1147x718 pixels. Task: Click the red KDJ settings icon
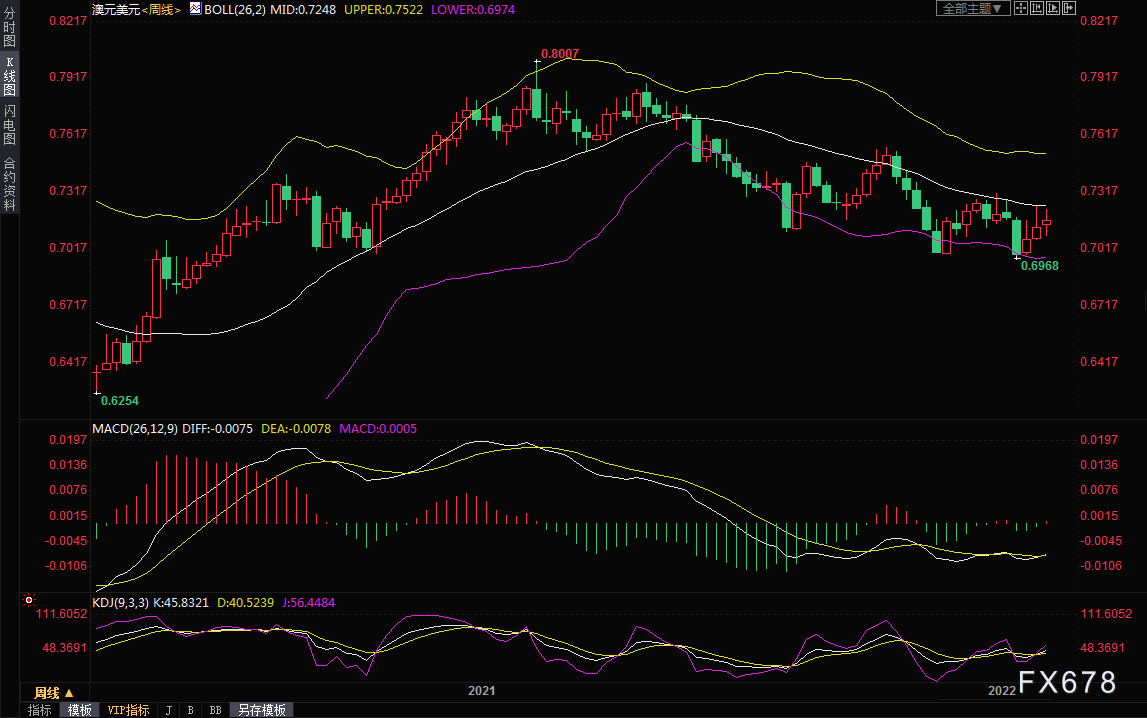click(29, 600)
